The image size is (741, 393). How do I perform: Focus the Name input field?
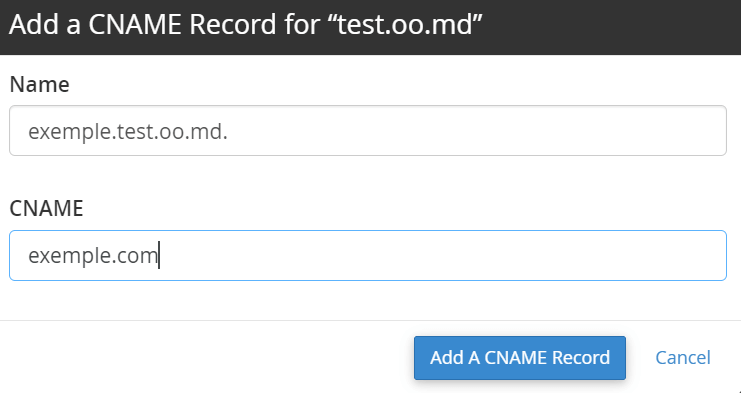pyautogui.click(x=368, y=130)
